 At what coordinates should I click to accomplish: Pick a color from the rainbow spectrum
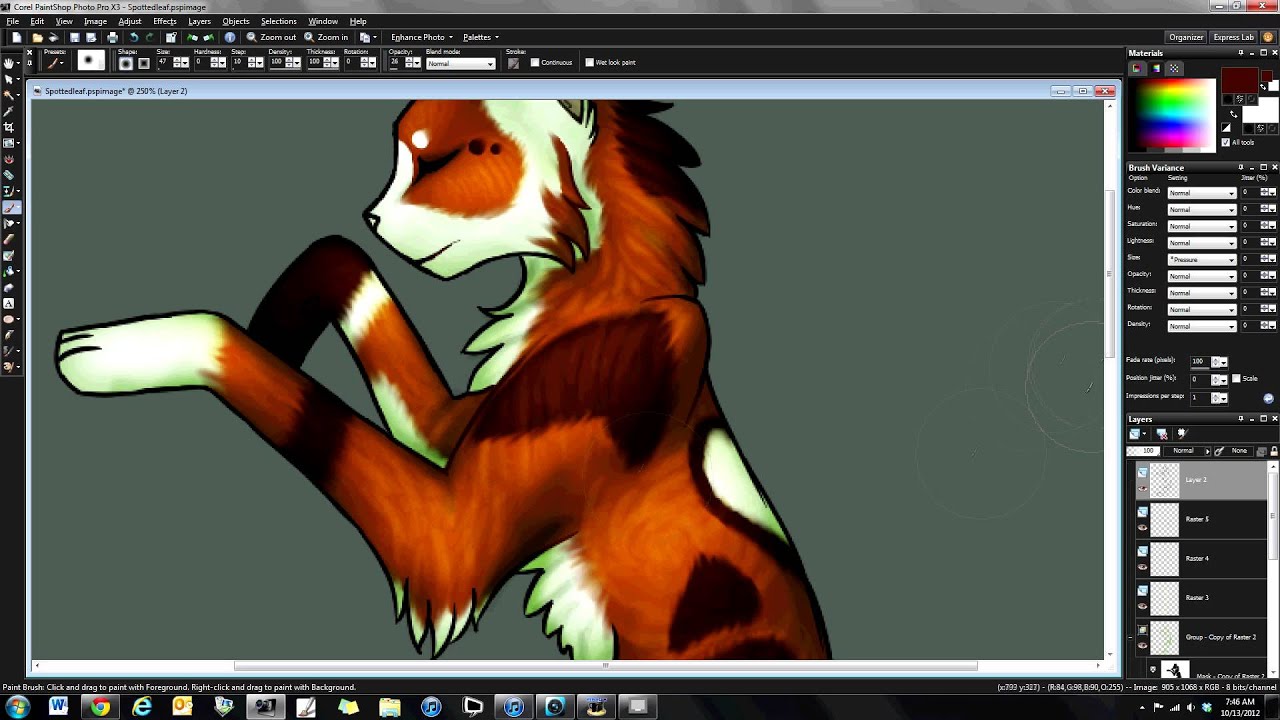[x=1171, y=113]
